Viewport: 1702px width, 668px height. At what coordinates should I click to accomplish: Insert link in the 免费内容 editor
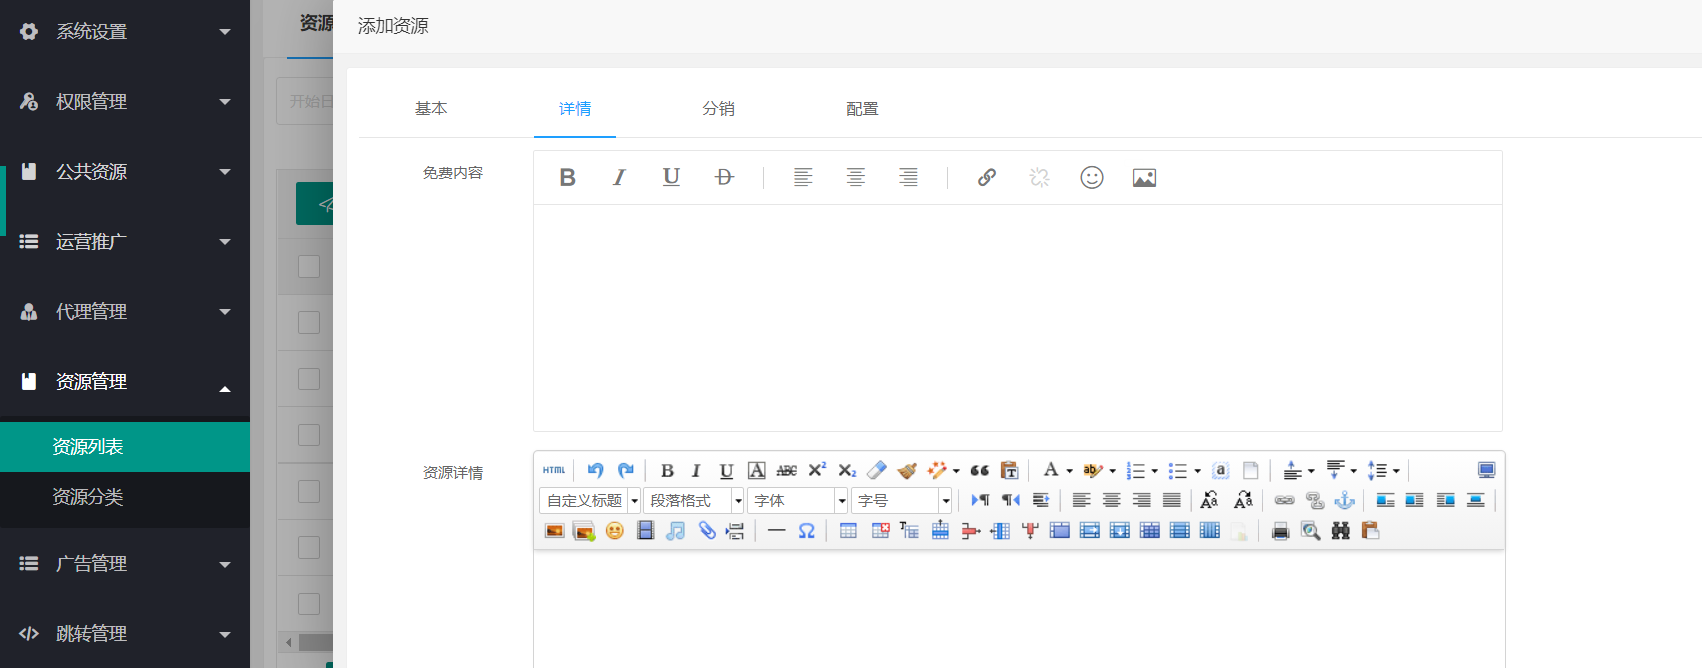click(x=987, y=177)
